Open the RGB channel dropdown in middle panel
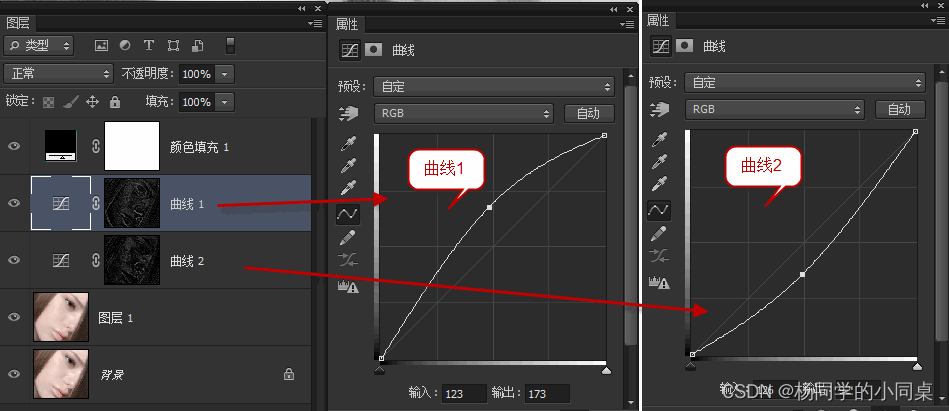949x411 pixels. tap(464, 113)
